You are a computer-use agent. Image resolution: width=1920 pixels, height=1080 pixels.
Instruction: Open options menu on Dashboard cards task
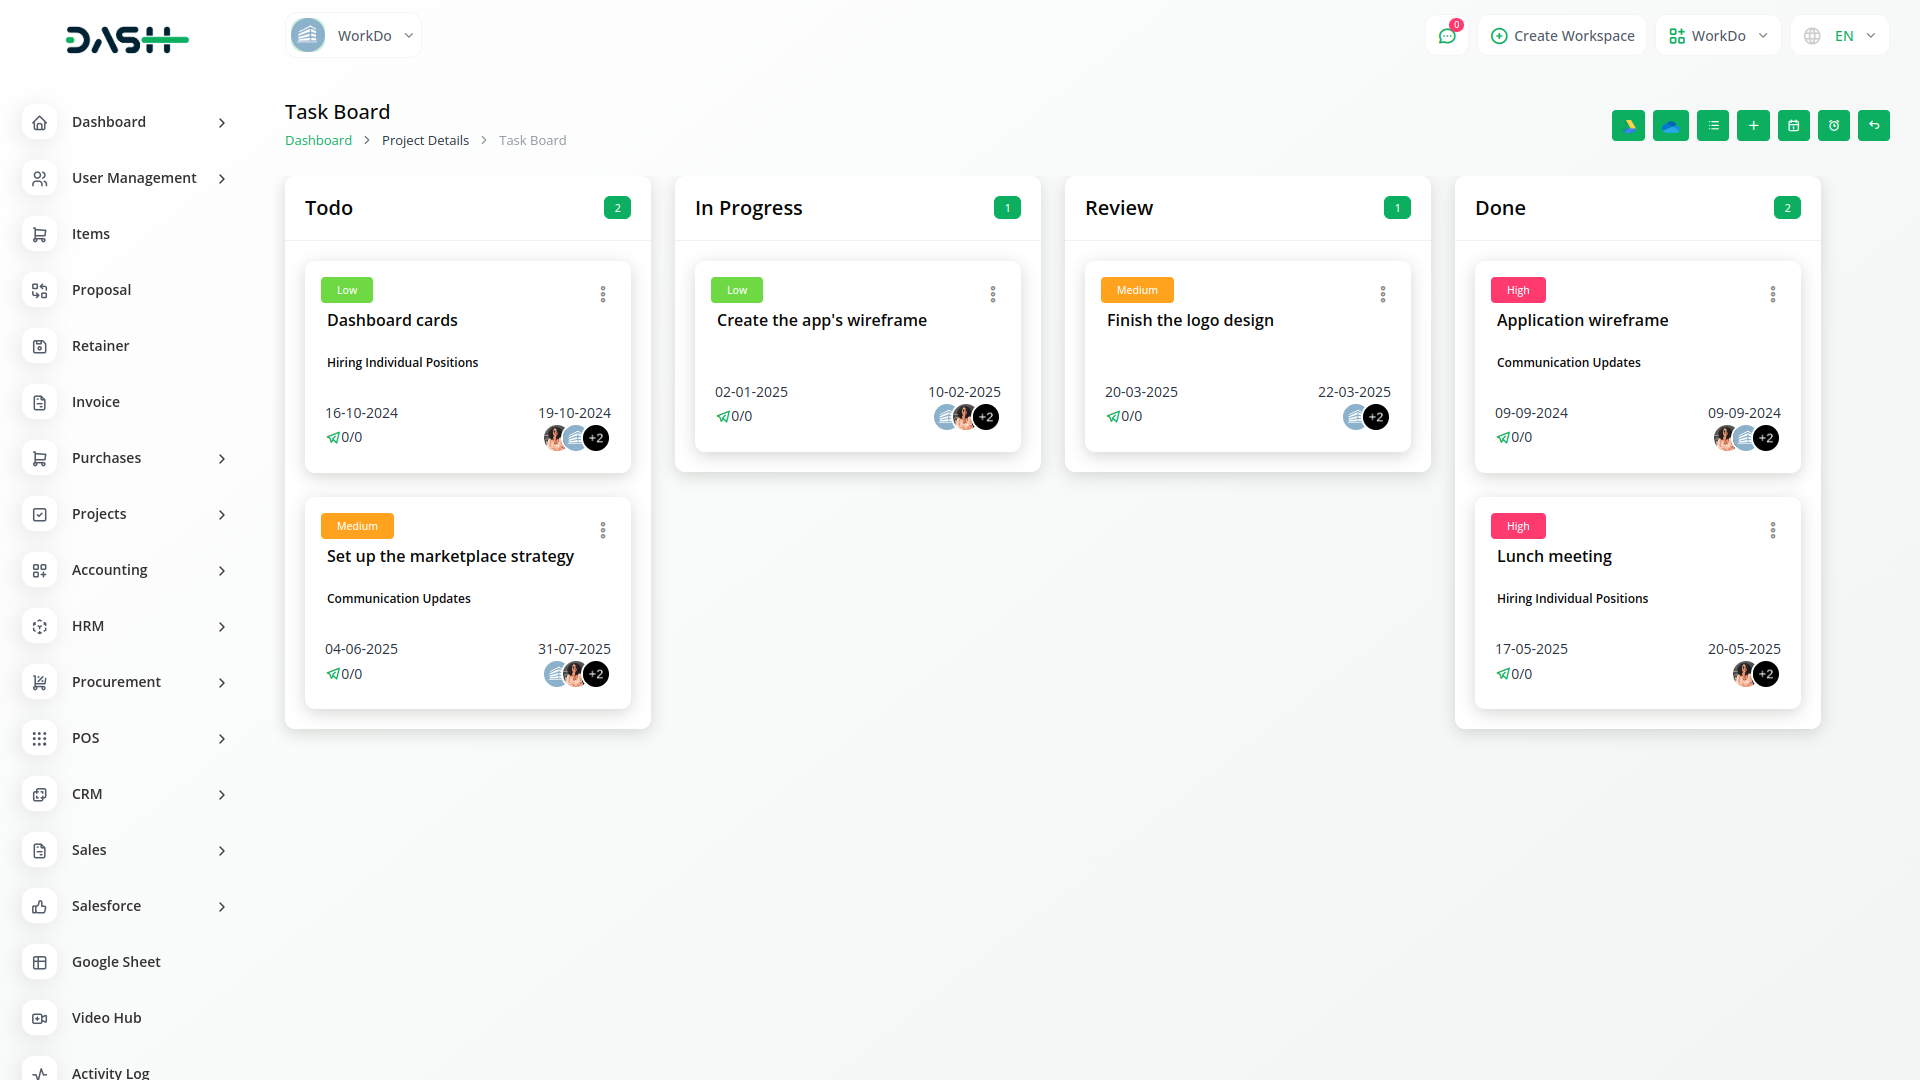[603, 294]
